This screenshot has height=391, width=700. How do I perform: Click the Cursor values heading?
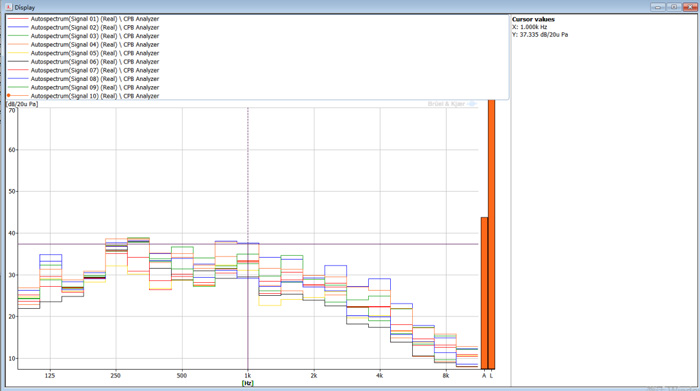coord(533,19)
